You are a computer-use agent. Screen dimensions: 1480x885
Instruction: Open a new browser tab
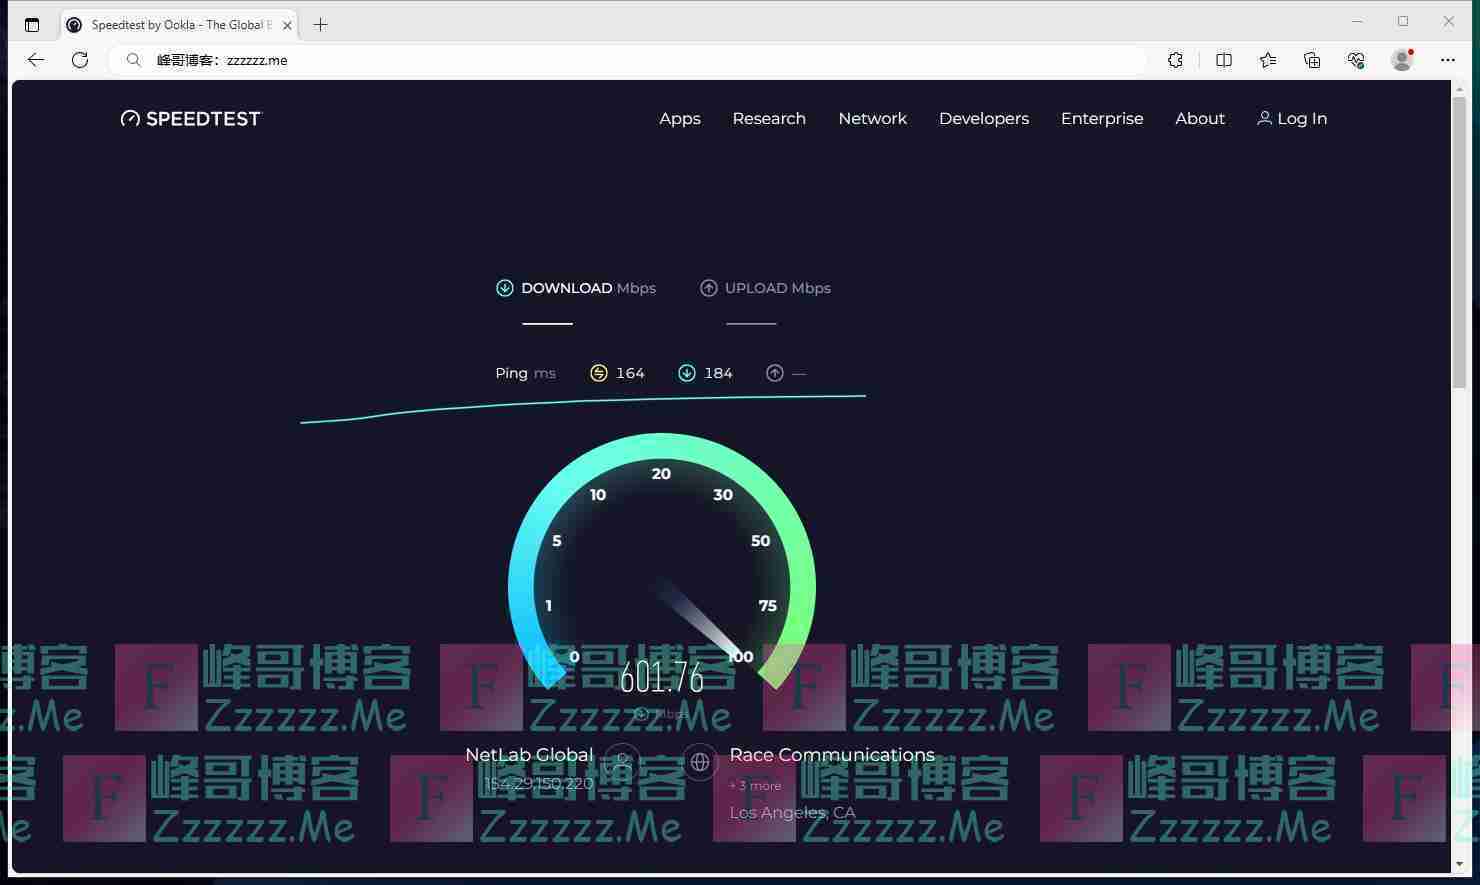320,25
